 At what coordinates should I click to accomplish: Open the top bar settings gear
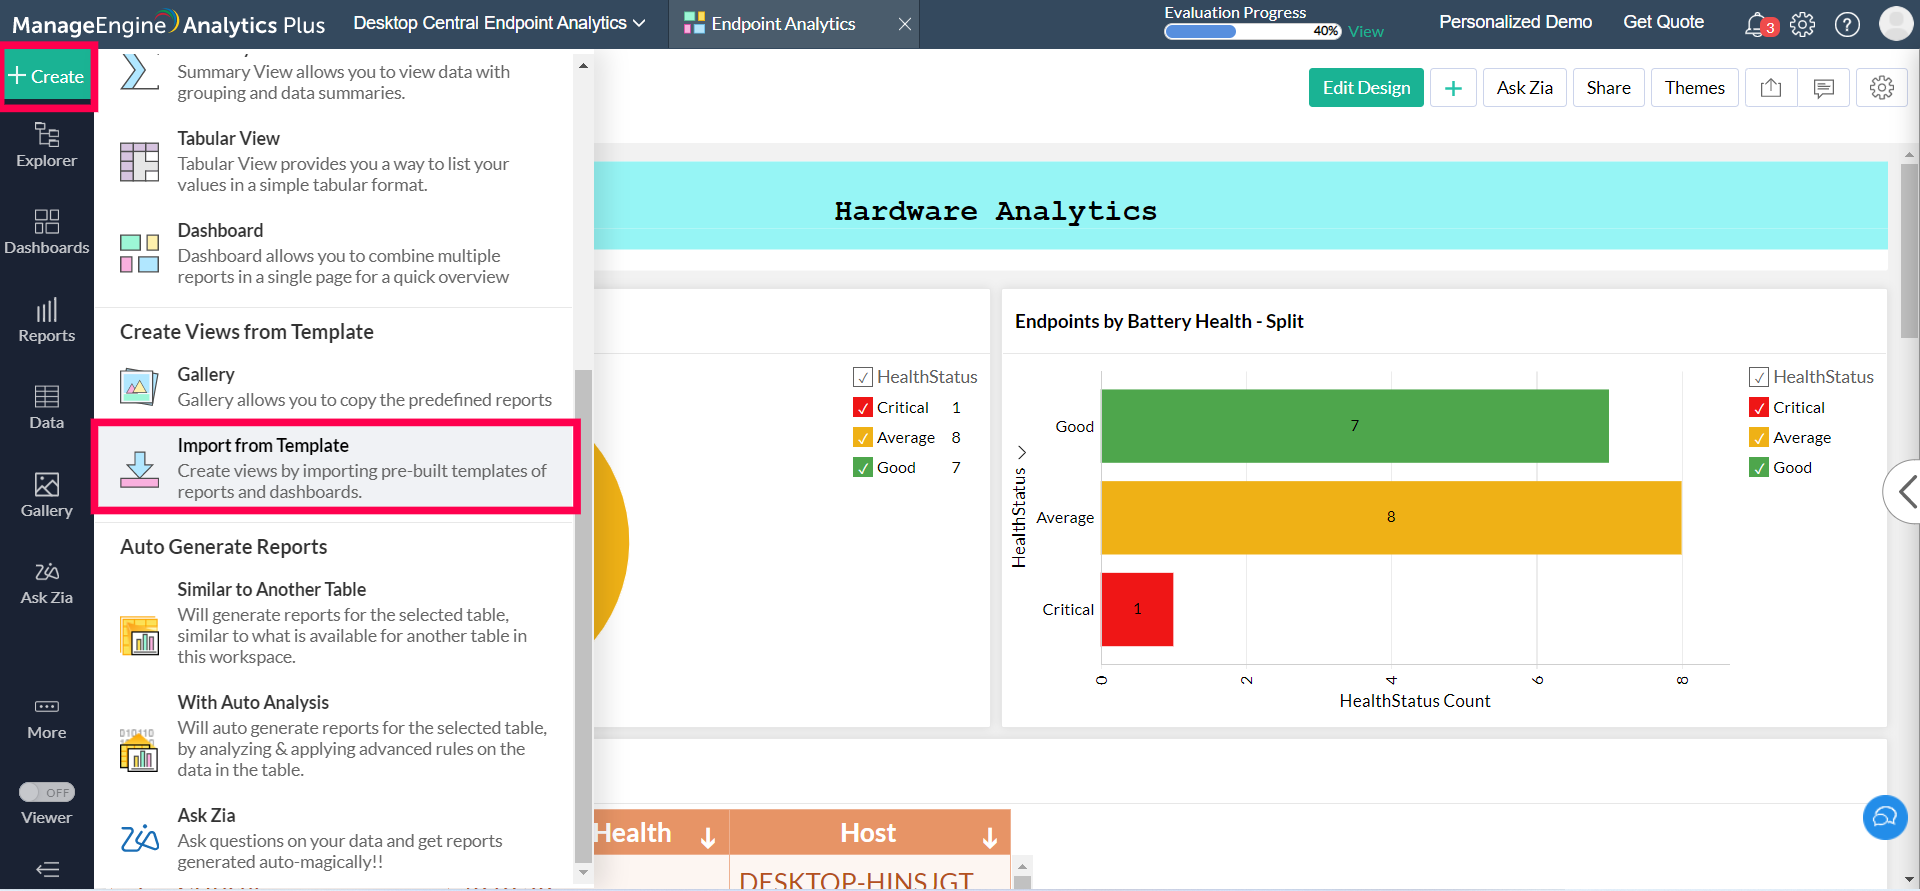point(1802,24)
